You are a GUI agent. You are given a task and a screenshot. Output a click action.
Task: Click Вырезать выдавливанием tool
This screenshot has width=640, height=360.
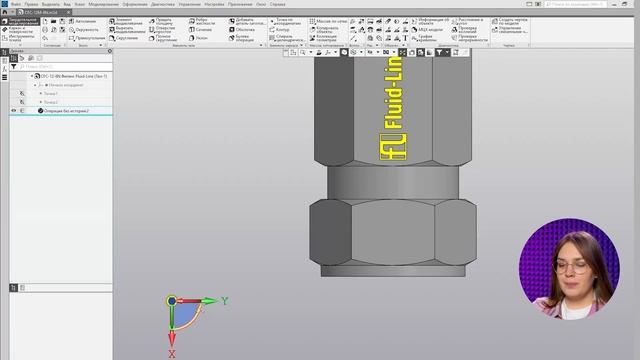[x=127, y=30]
